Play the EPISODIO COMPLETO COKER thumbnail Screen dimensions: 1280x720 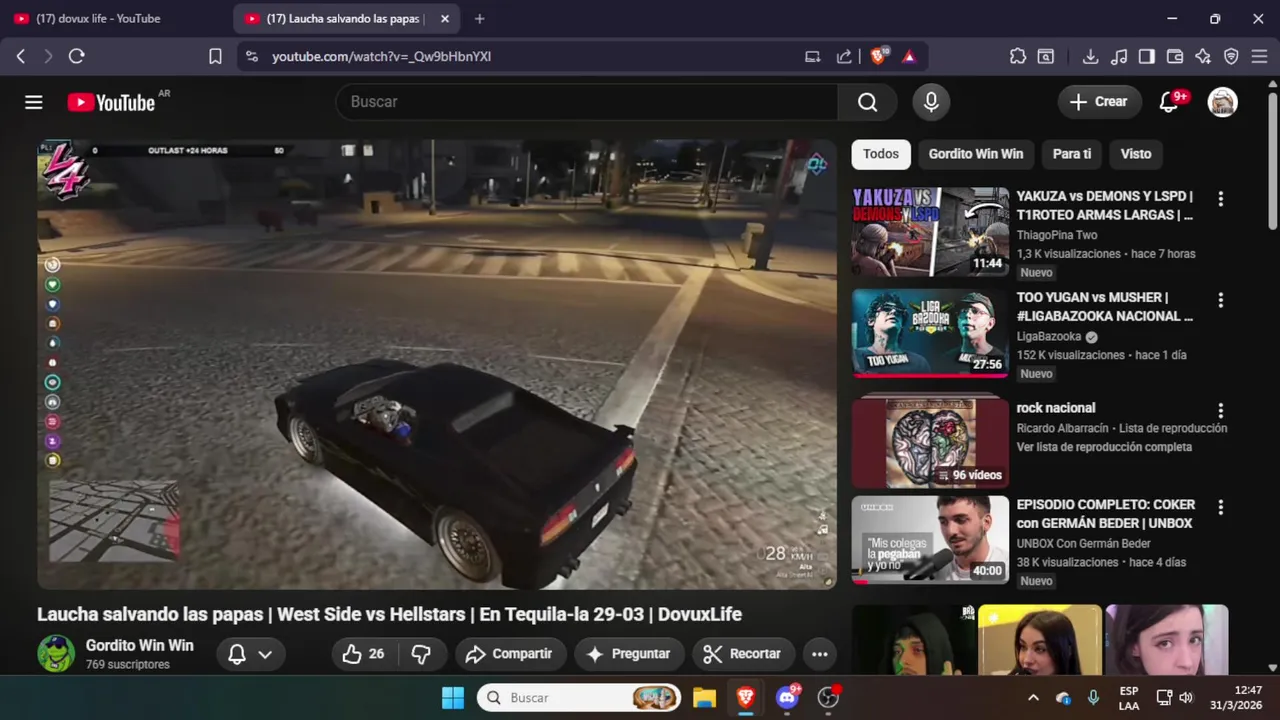tap(930, 540)
